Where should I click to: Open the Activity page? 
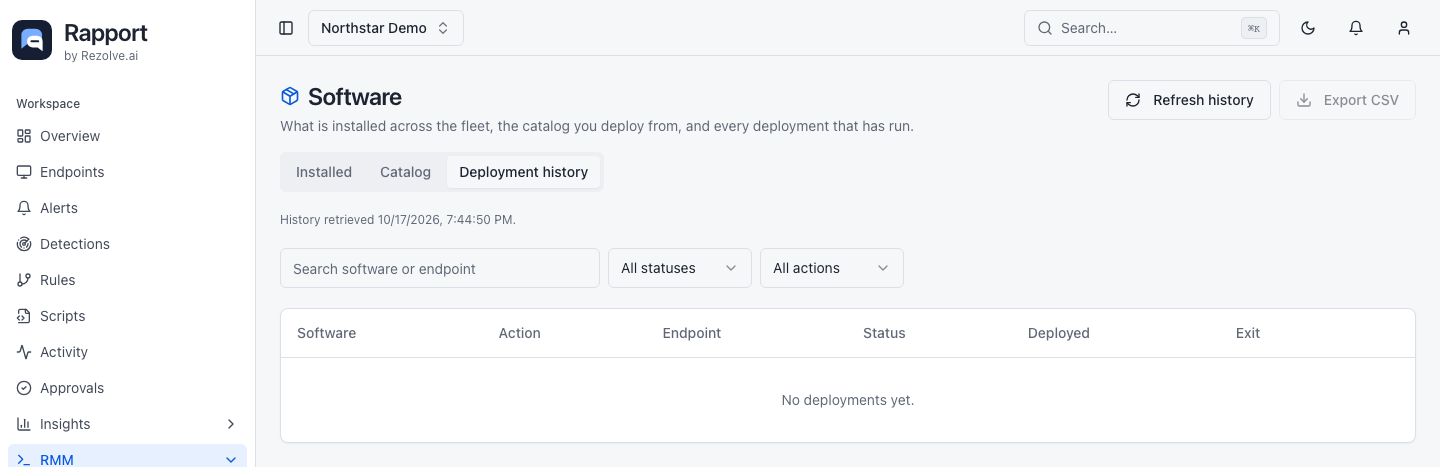pyautogui.click(x=127, y=352)
